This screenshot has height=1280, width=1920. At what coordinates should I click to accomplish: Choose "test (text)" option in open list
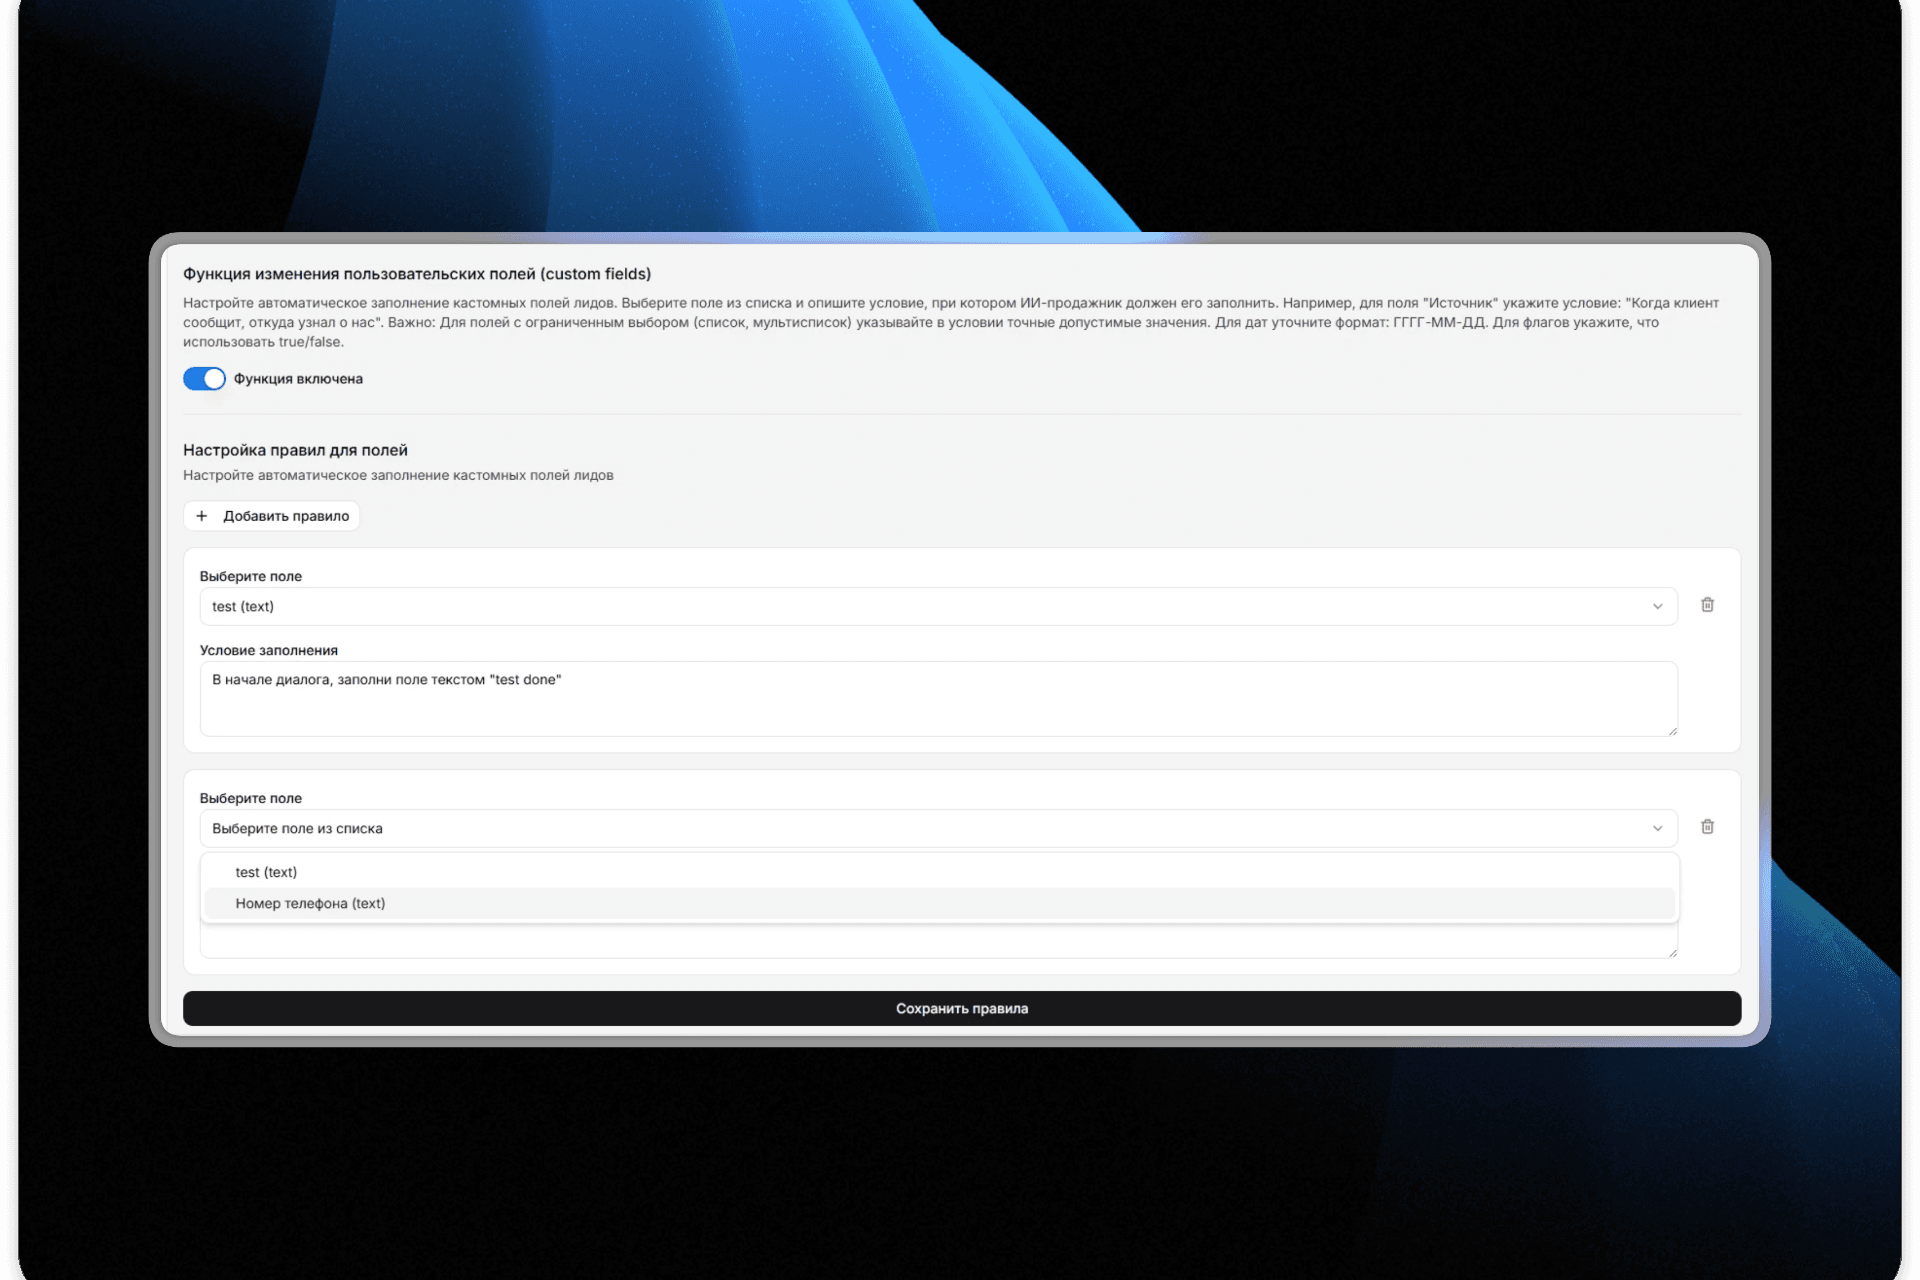click(x=267, y=872)
